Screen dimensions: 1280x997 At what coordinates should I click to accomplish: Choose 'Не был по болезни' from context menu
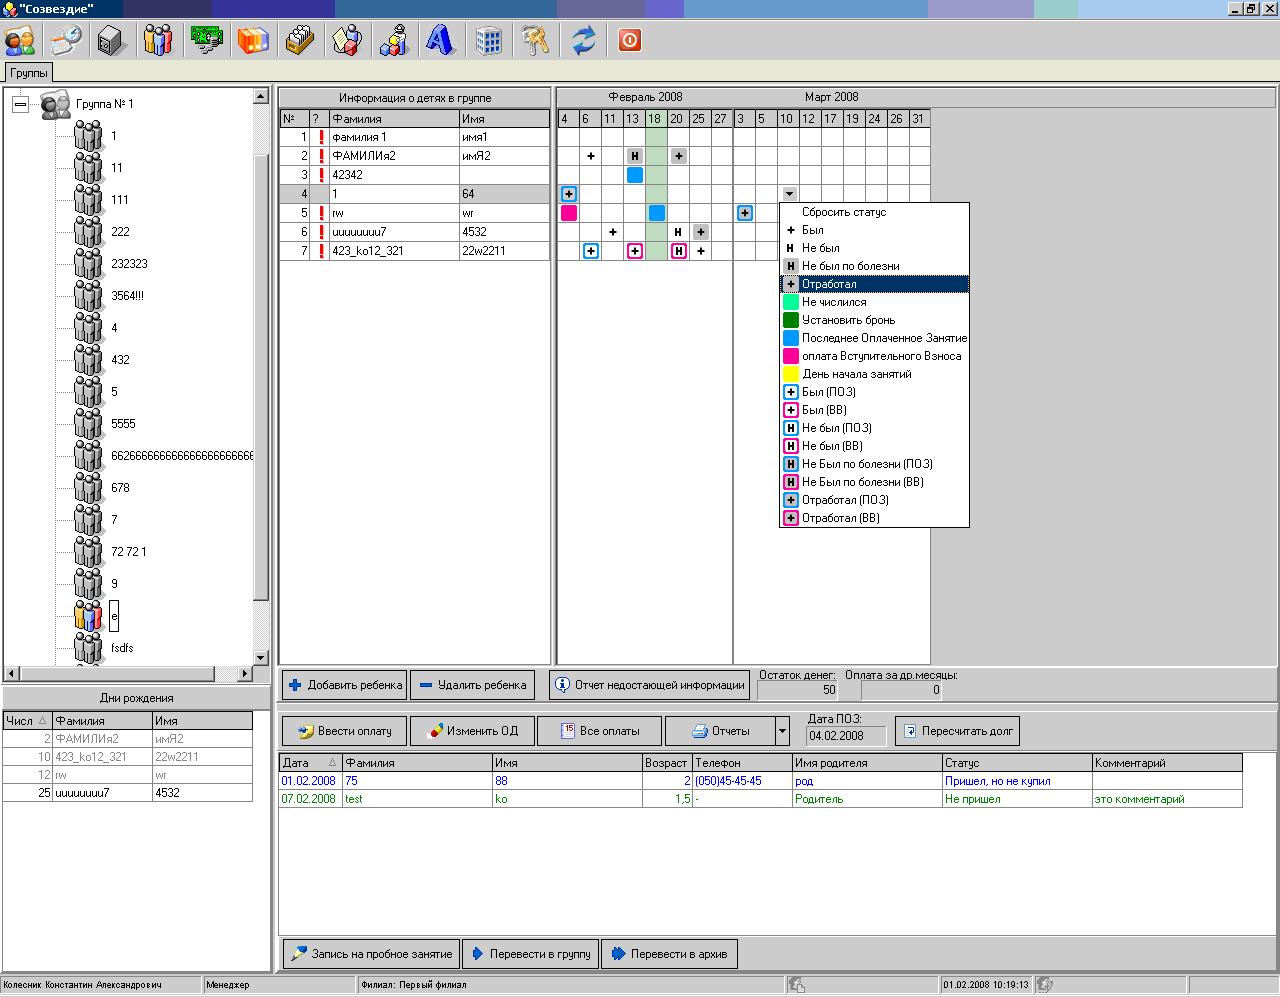coord(850,266)
